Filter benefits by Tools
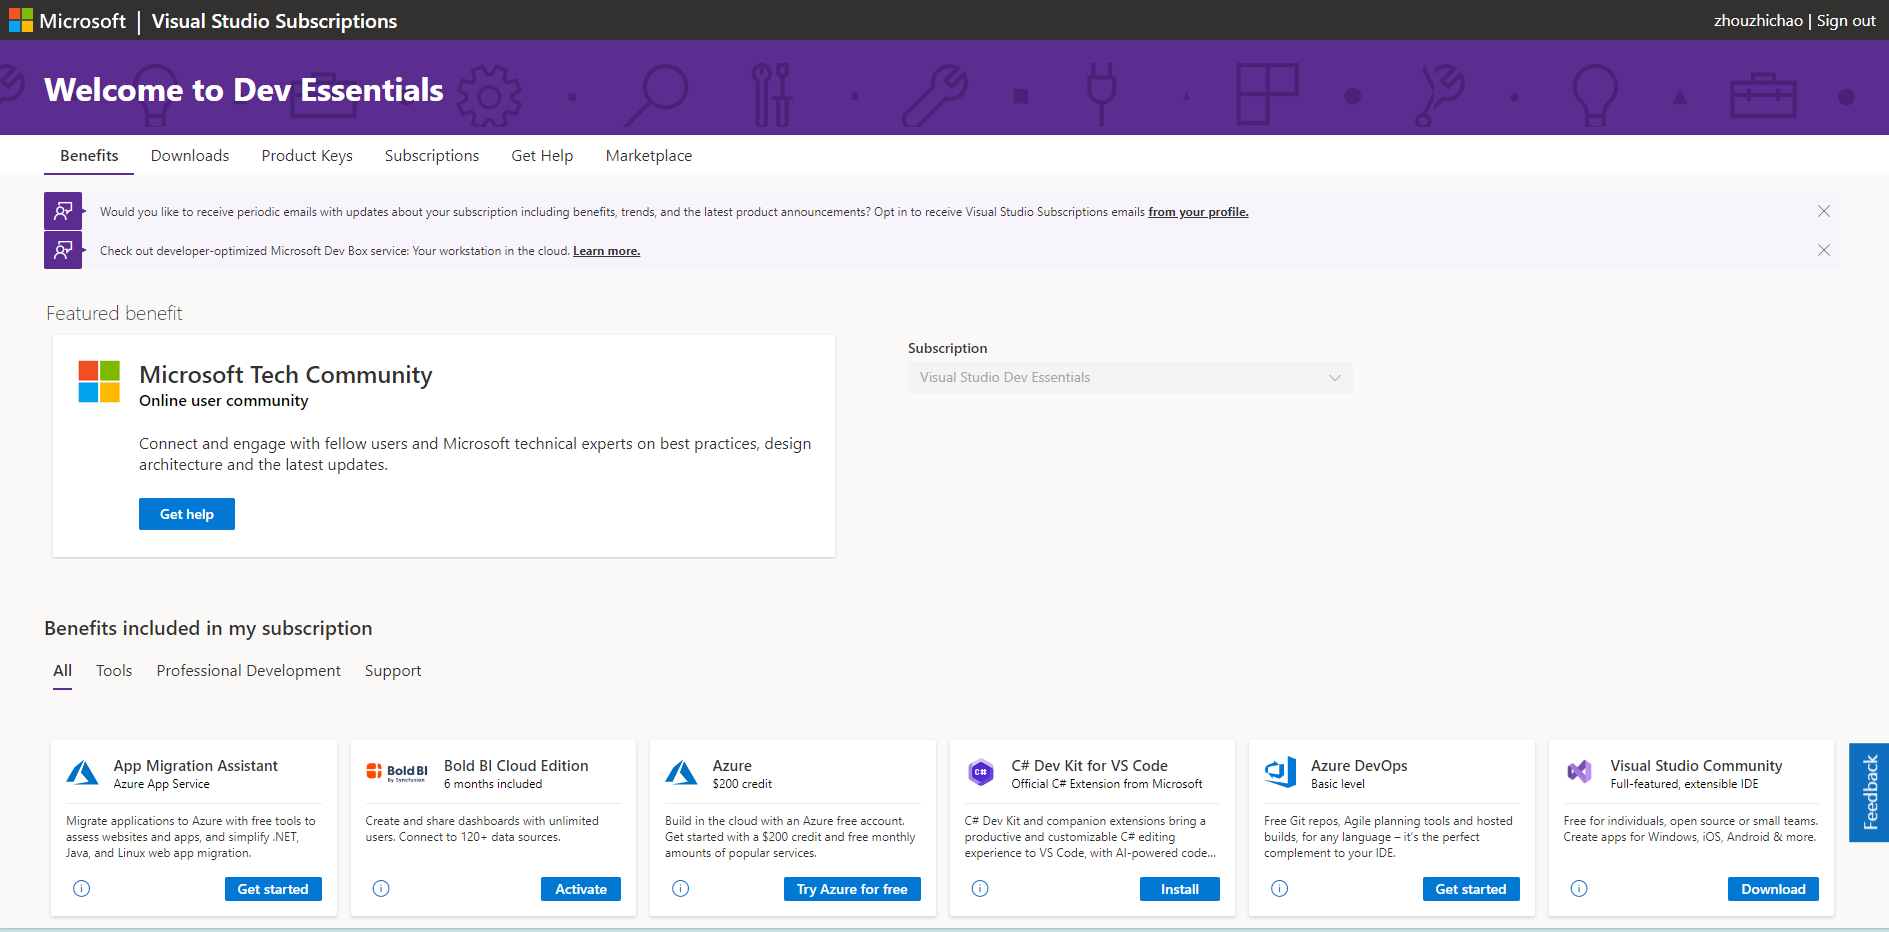This screenshot has width=1889, height=932. point(114,671)
